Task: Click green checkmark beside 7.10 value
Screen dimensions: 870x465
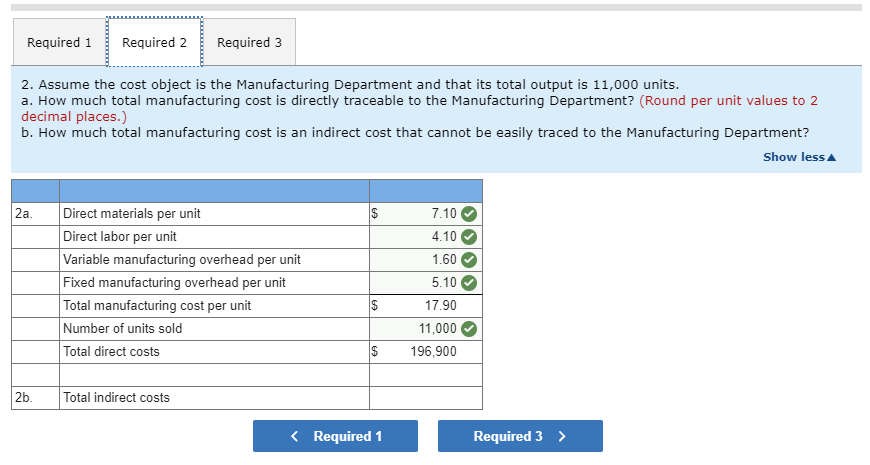Action: 469,214
